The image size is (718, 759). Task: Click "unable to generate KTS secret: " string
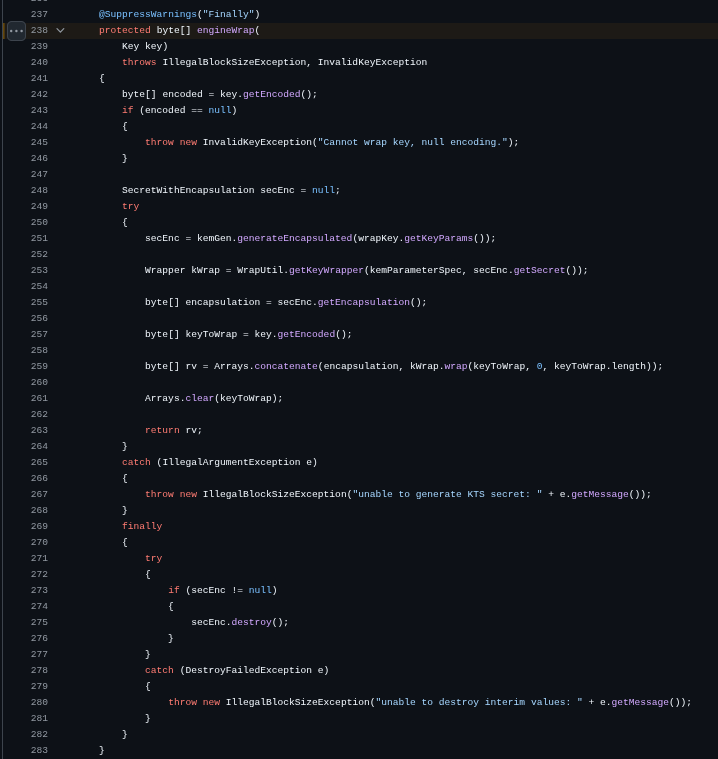pyautogui.click(x=447, y=494)
